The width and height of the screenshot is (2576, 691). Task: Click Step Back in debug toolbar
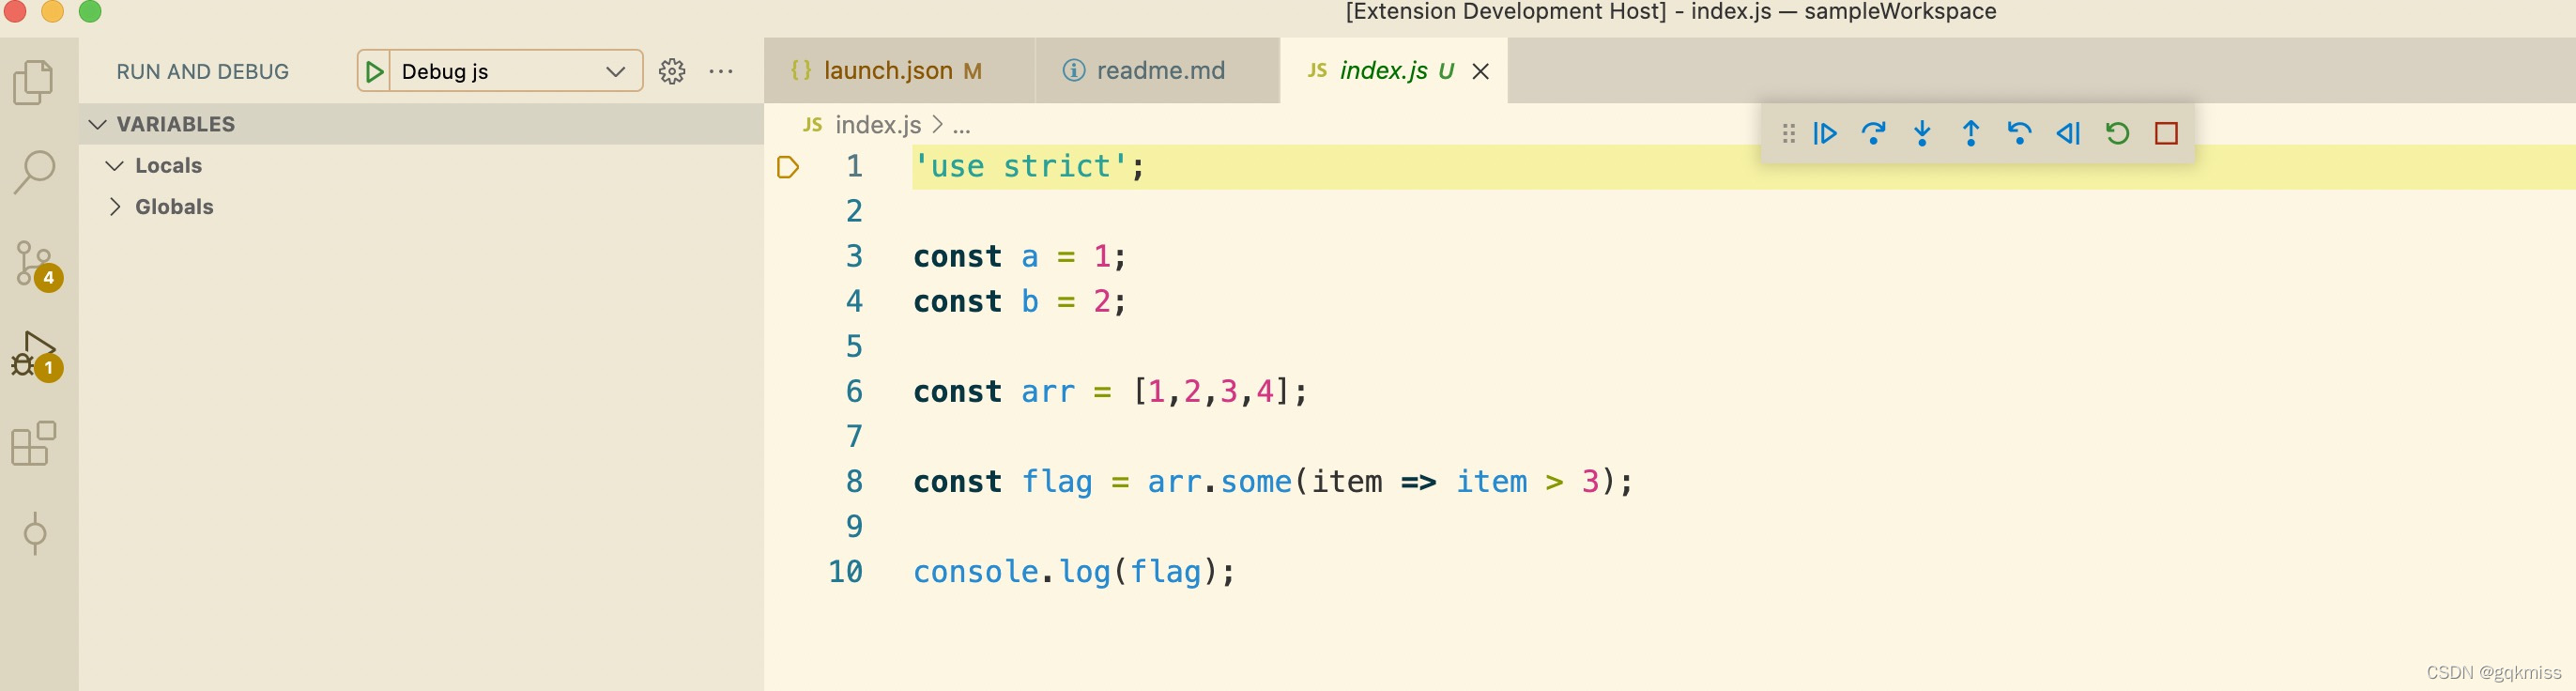2019,133
